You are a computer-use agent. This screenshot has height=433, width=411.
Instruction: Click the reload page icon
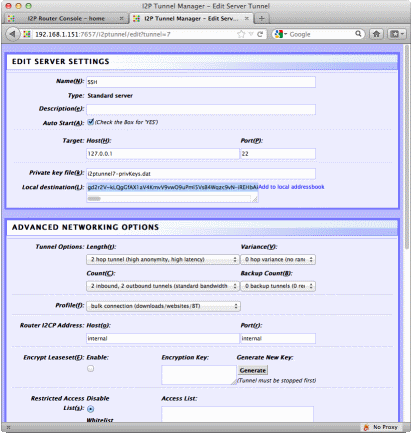260,34
